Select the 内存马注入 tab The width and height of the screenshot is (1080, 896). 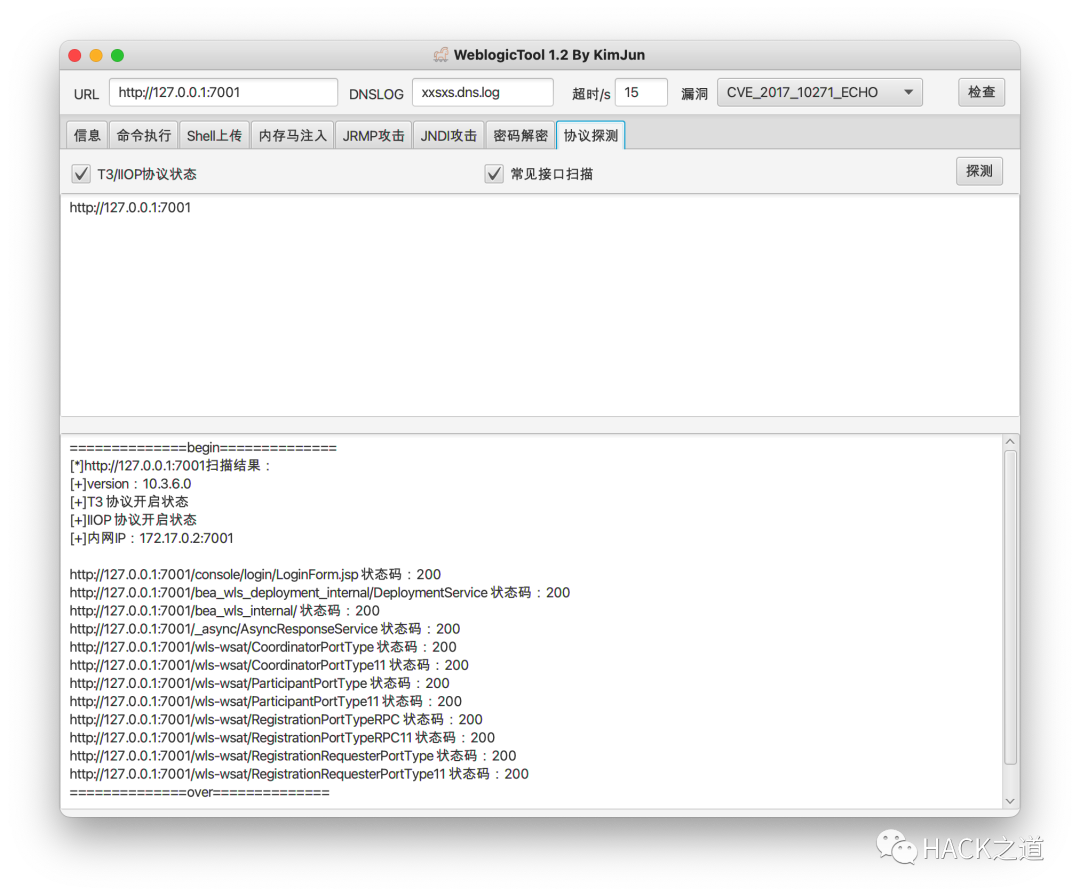293,135
